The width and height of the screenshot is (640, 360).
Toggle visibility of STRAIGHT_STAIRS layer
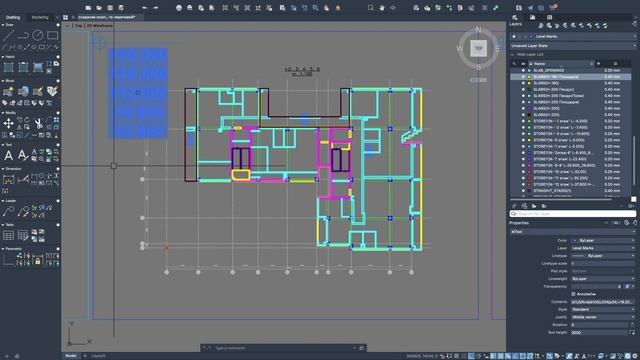523,191
